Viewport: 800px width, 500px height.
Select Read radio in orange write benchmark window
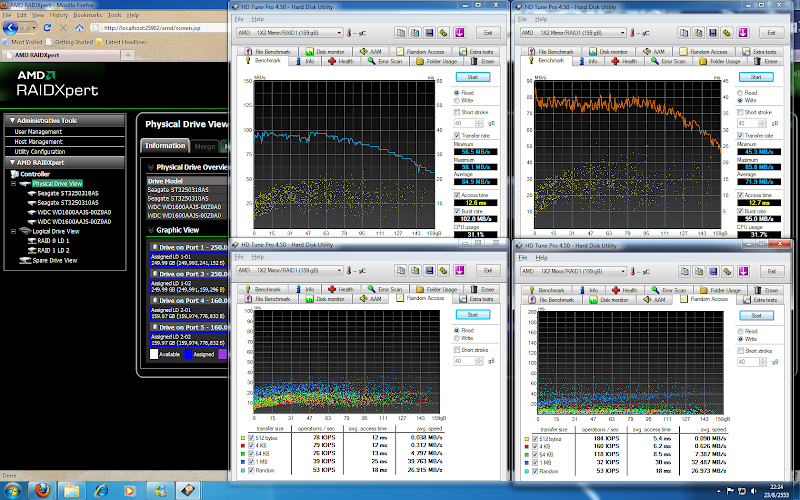[739, 91]
